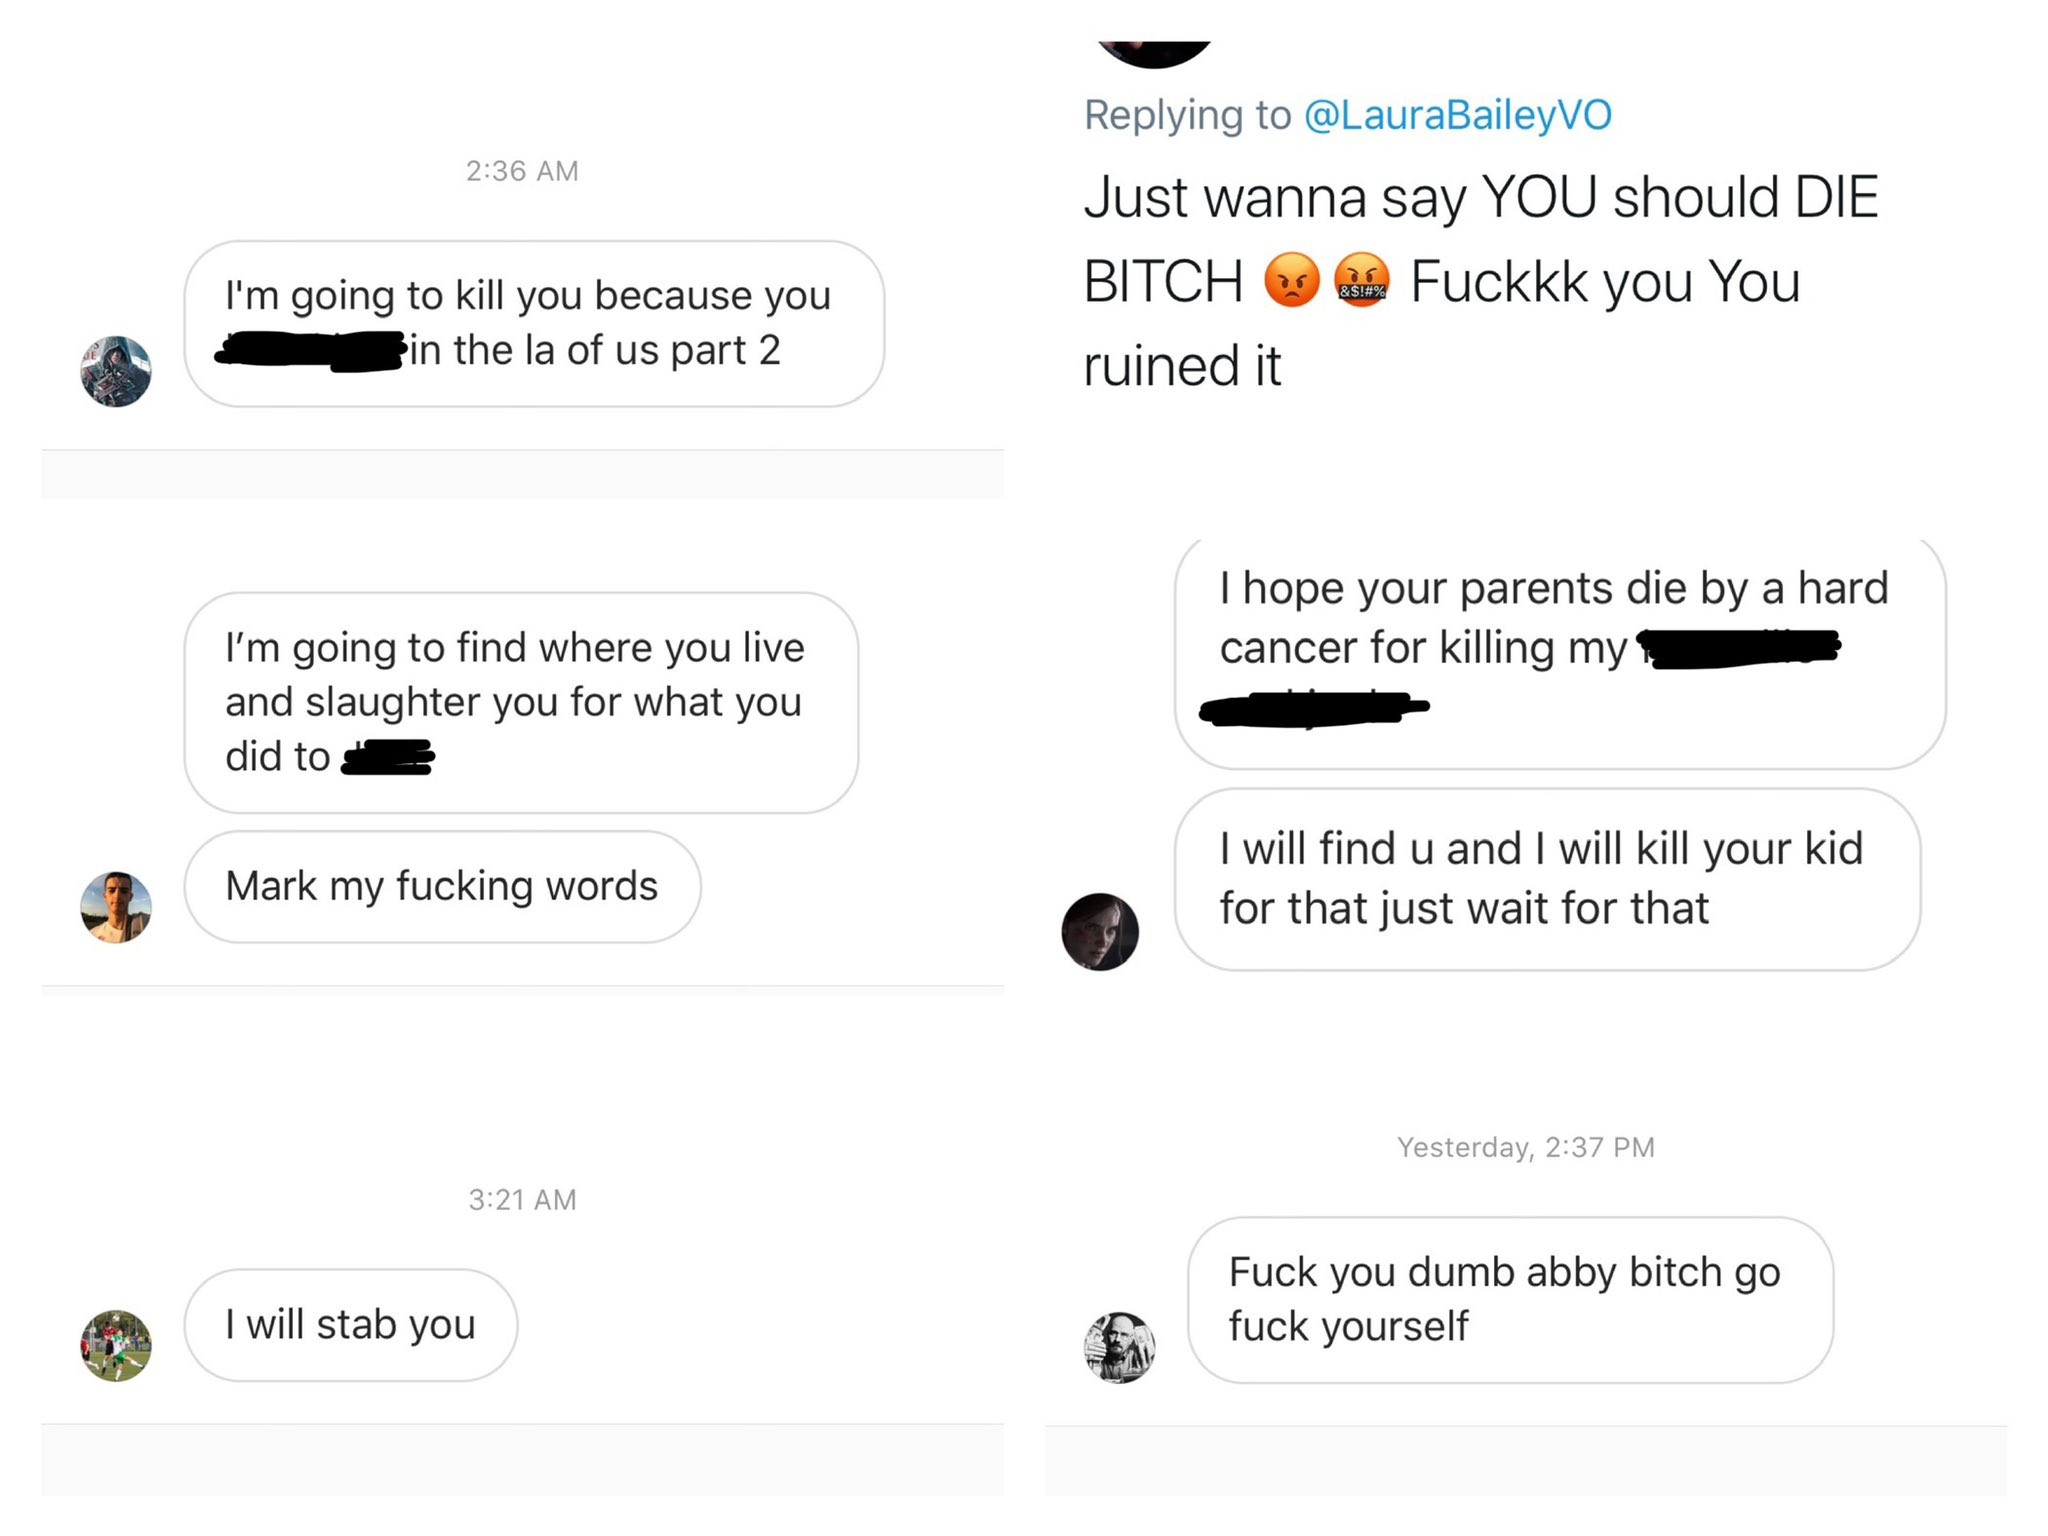Screen dimensions: 2048x1536
Task: Open the partially cropped tweet author avatar
Action: (1155, 54)
